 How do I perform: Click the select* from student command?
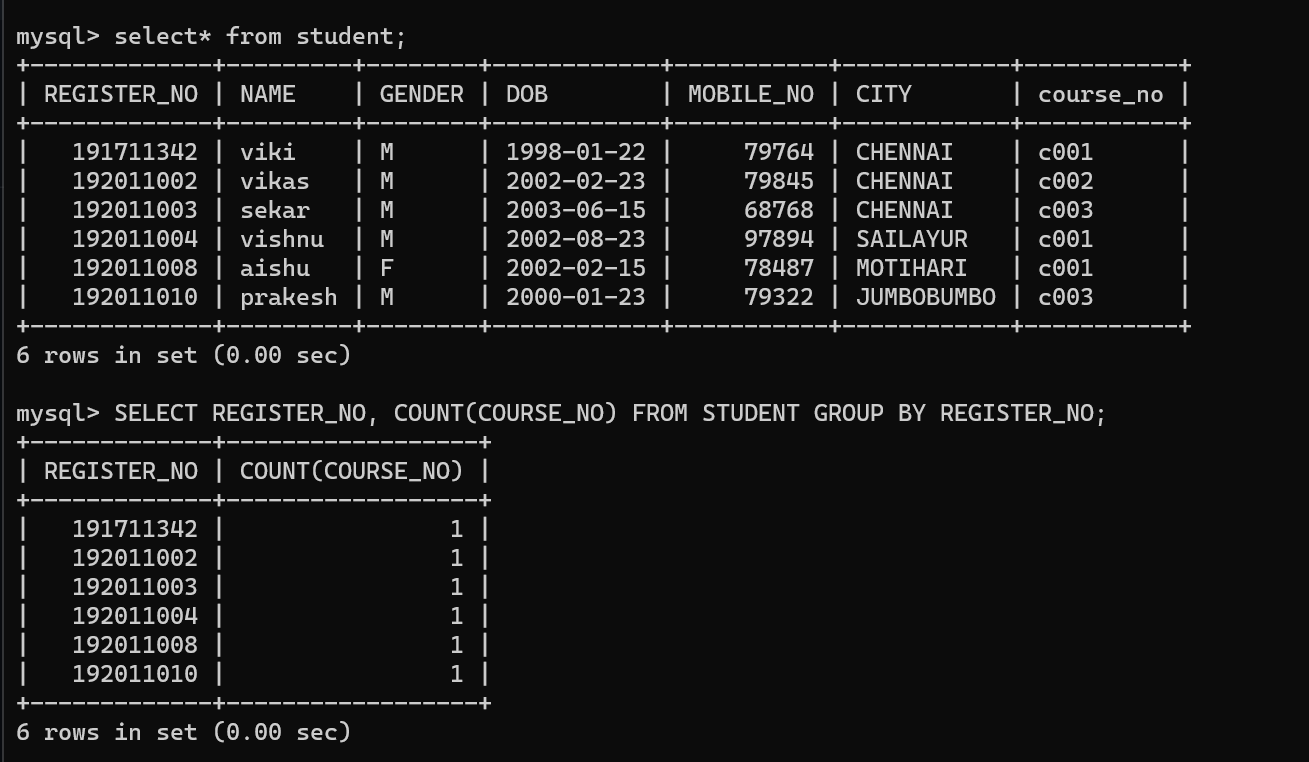tap(261, 37)
